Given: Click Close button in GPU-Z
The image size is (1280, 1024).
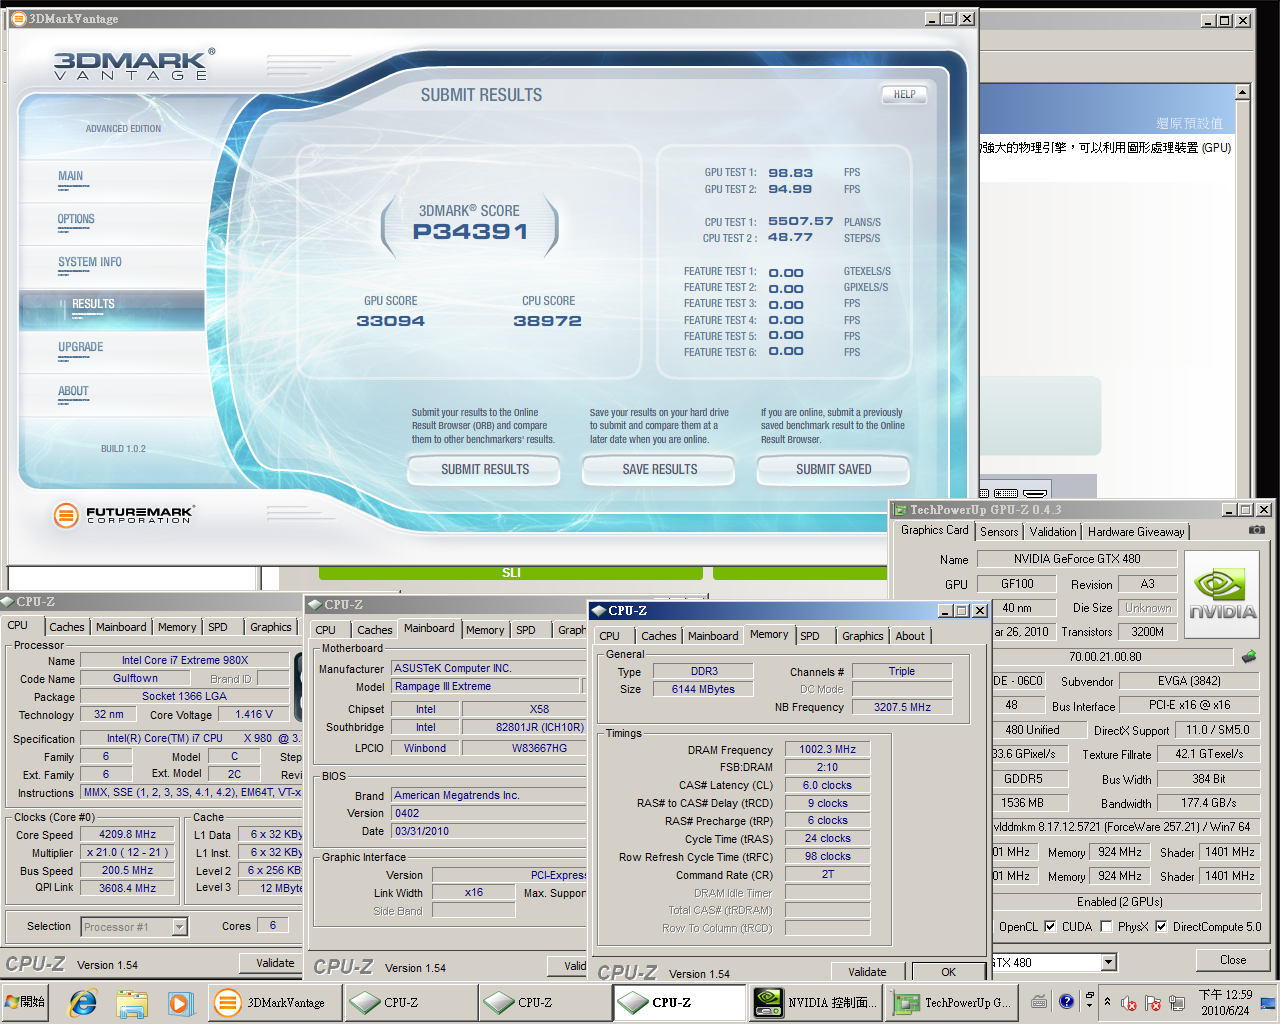Looking at the screenshot, I should tap(1233, 960).
